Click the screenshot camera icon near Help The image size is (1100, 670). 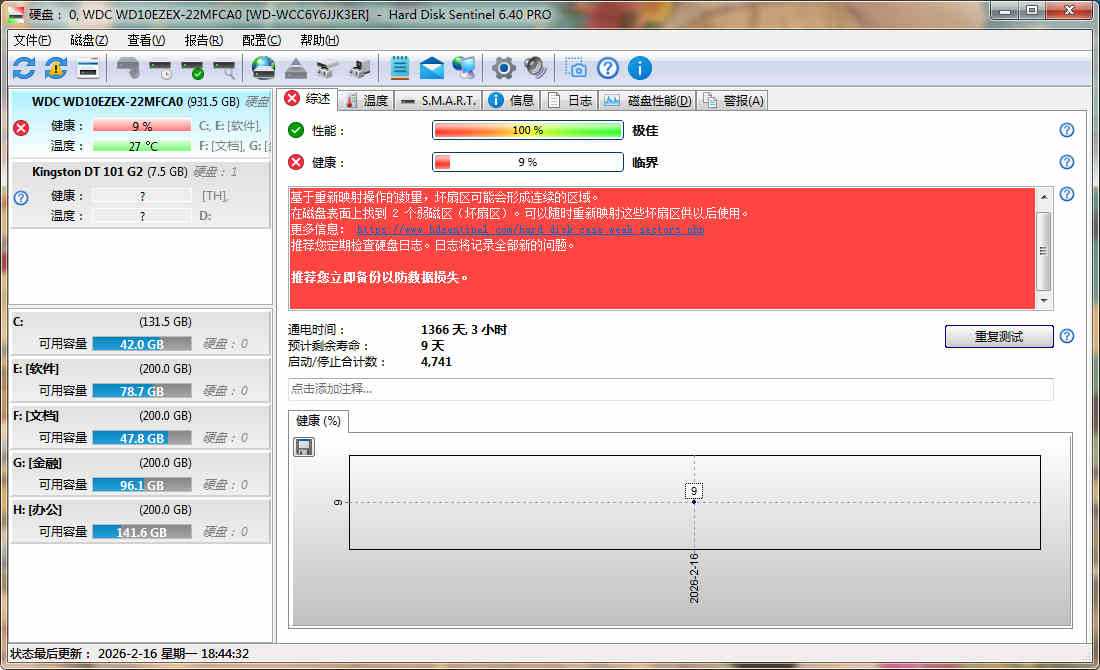click(574, 67)
